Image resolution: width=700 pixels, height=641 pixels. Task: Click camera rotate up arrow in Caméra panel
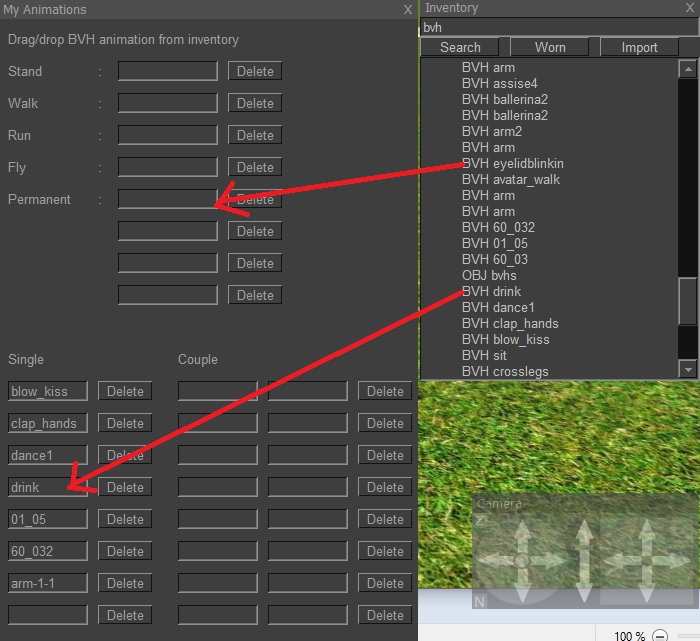(522, 531)
